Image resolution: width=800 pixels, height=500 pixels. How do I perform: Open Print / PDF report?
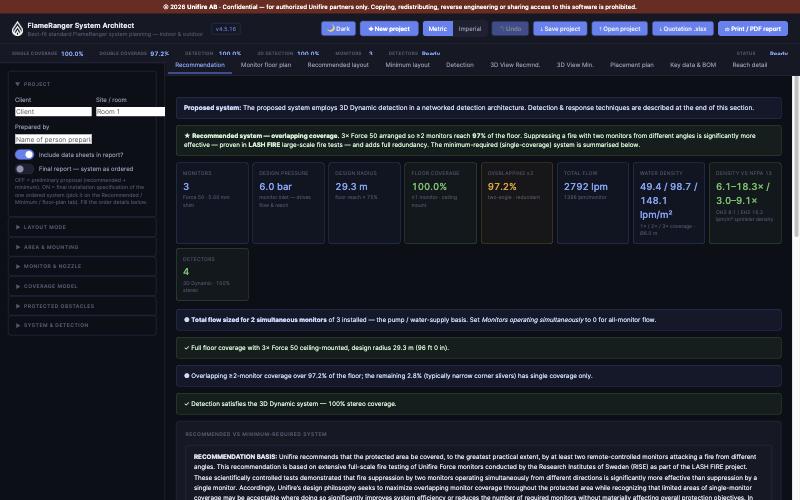tap(753, 29)
